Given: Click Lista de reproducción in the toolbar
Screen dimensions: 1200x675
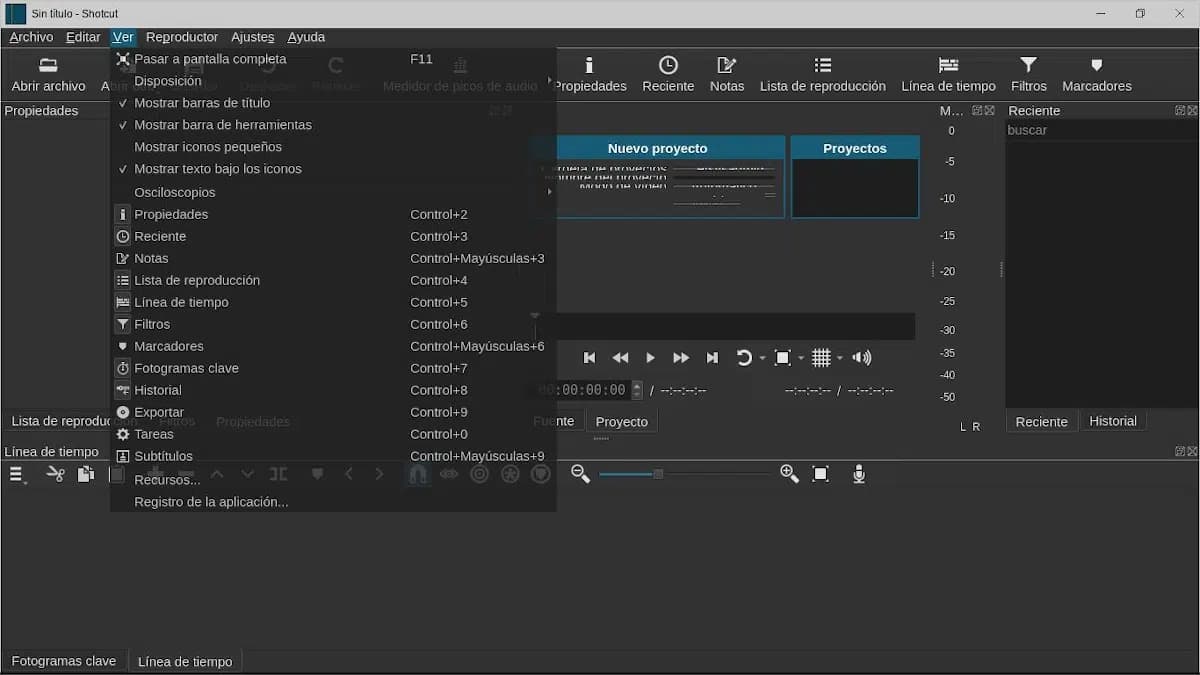Looking at the screenshot, I should pos(823,75).
